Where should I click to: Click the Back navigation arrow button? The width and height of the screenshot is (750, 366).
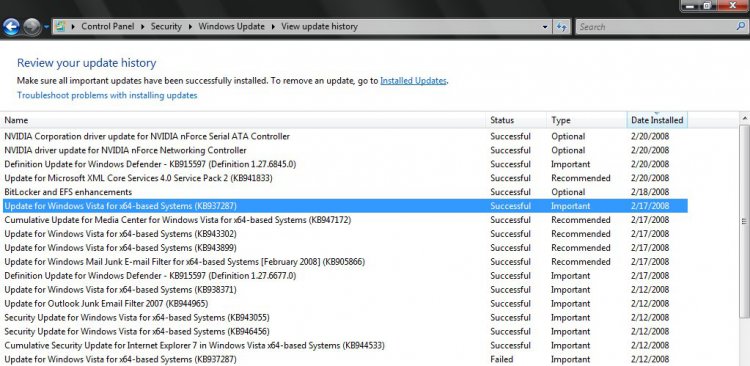(x=11, y=27)
